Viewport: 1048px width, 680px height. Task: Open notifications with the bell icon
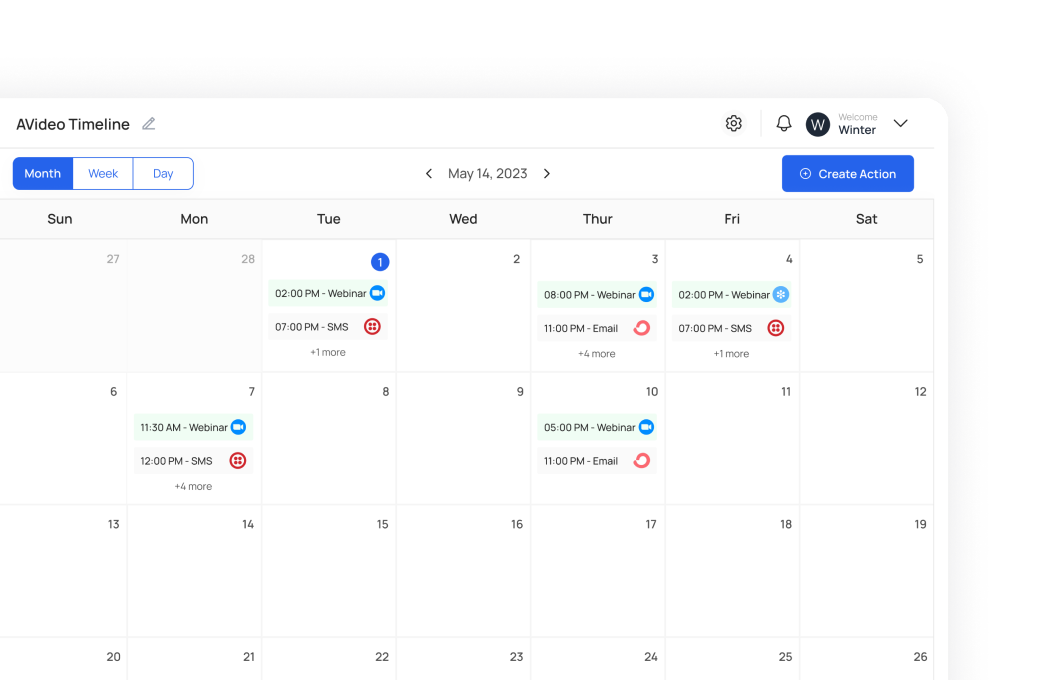[x=783, y=124]
